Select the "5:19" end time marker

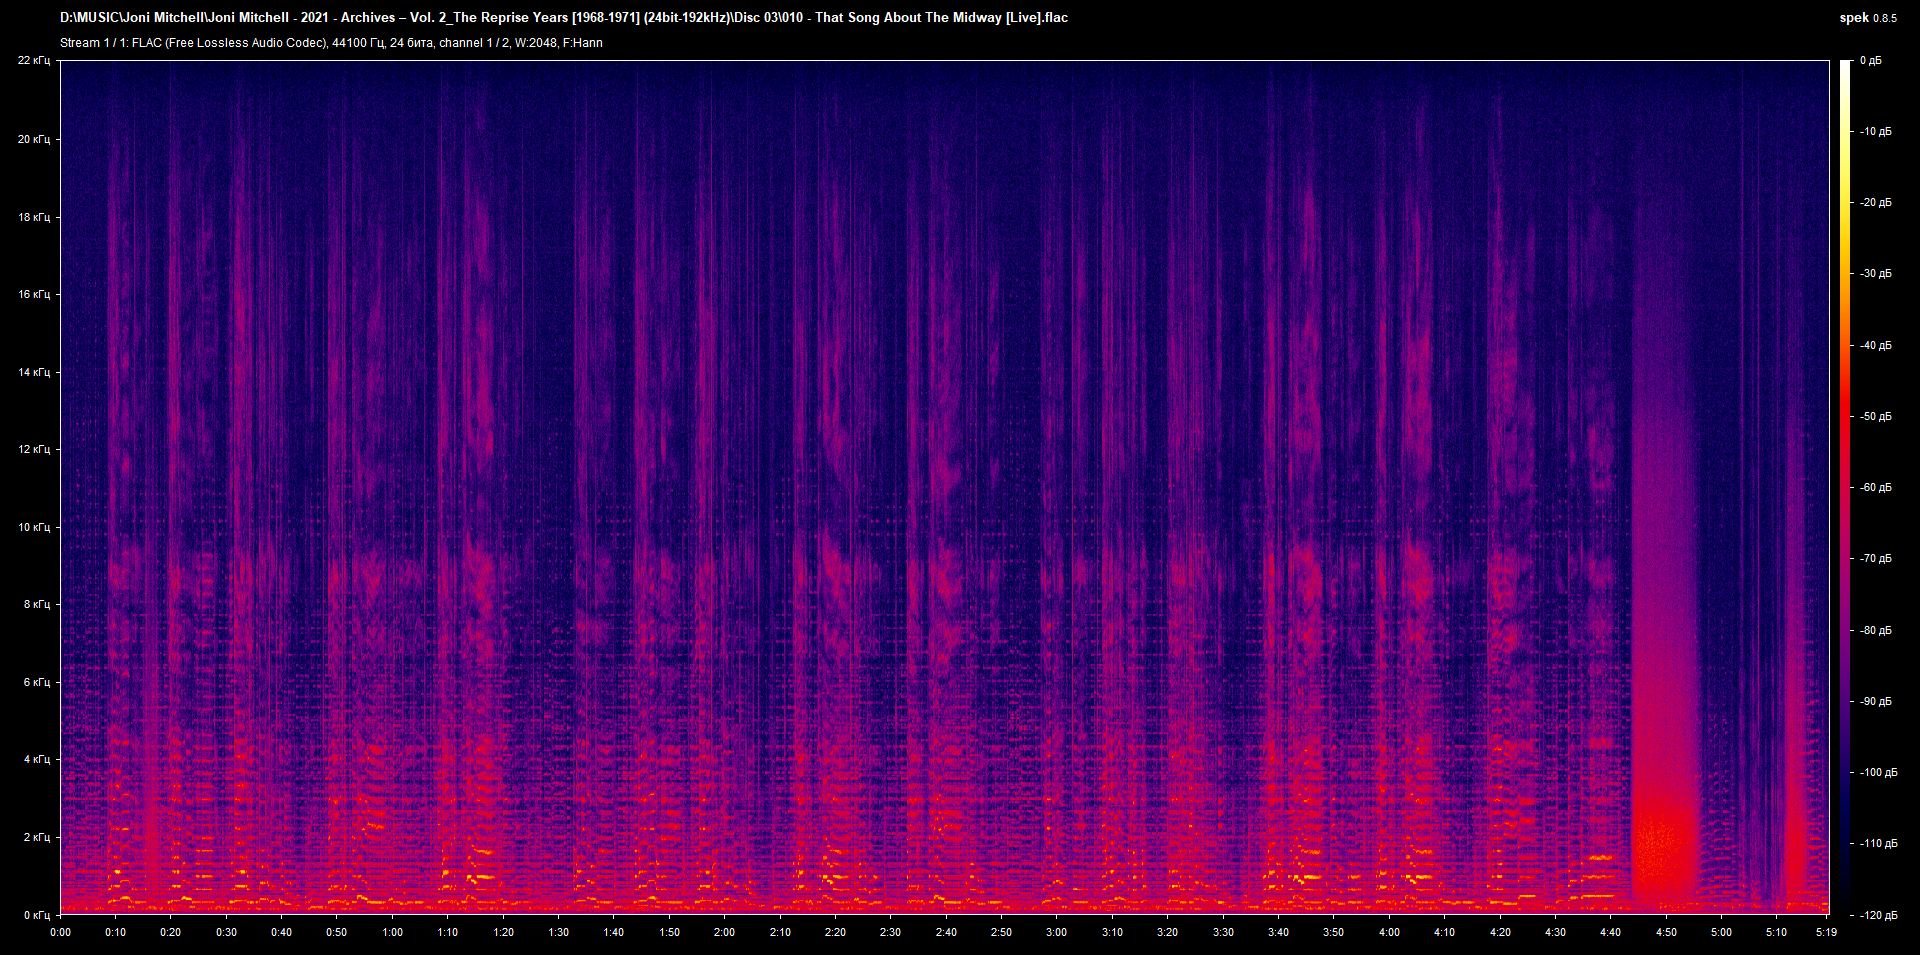1824,931
